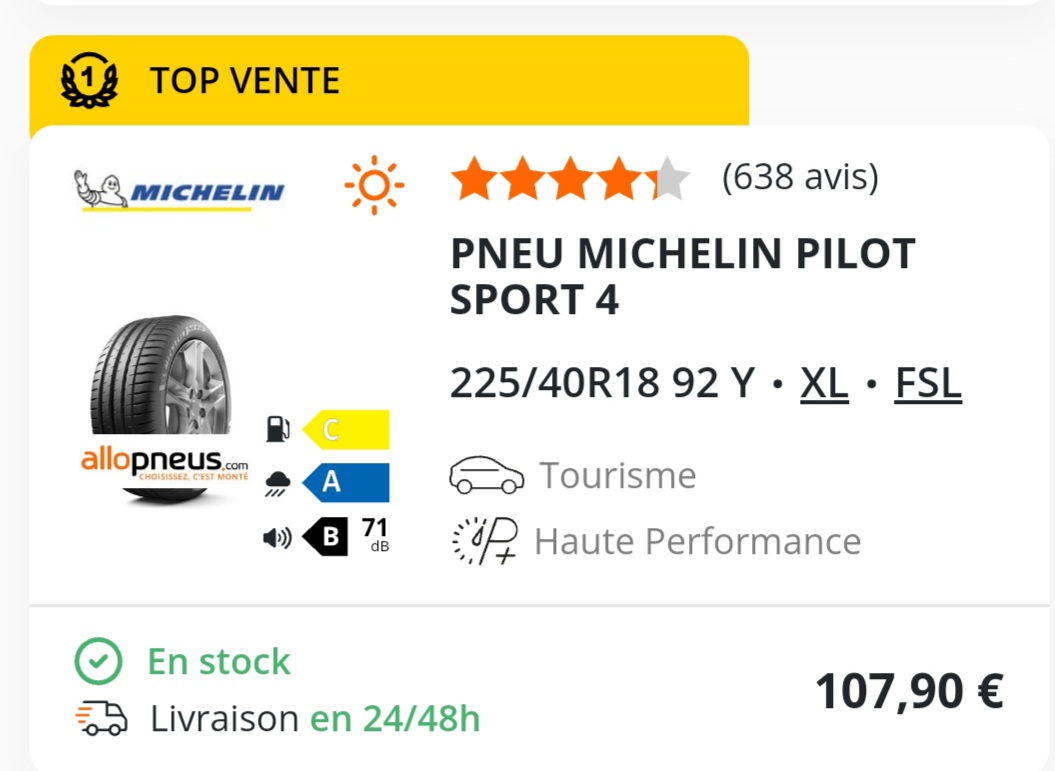Click the fuel pump efficiency icon
The width and height of the screenshot is (1055, 771).
coord(278,429)
